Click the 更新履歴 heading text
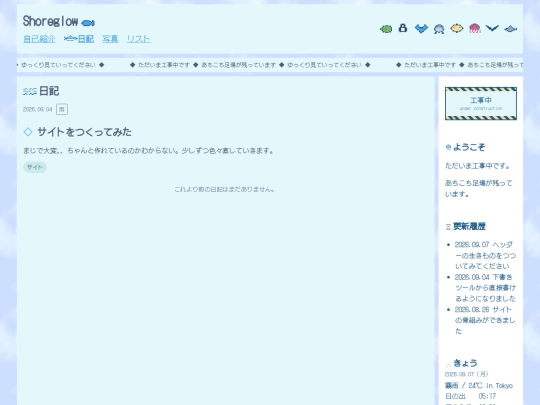 point(469,226)
